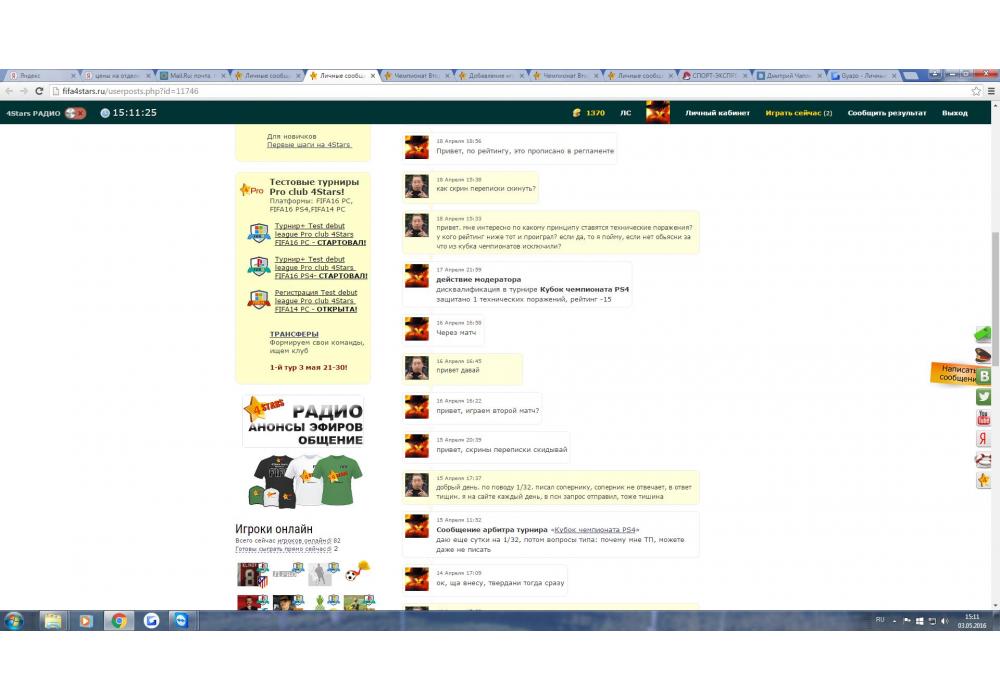1000x700 pixels.
Task: Click the user avatar in header
Action: 657,113
